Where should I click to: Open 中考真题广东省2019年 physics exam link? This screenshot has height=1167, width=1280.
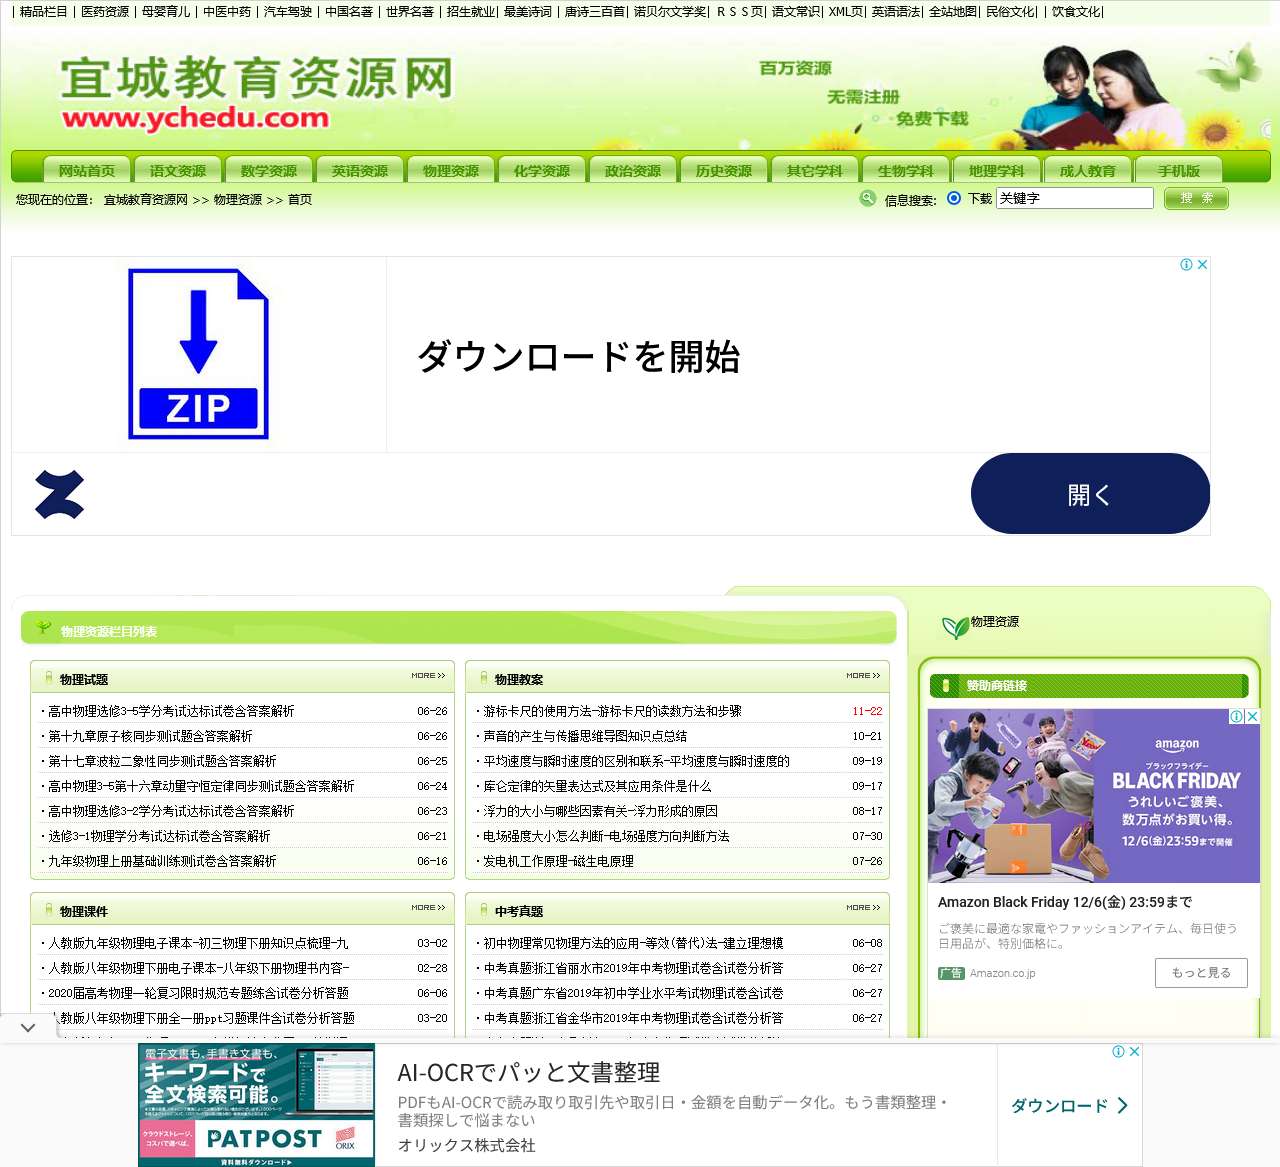(x=633, y=993)
